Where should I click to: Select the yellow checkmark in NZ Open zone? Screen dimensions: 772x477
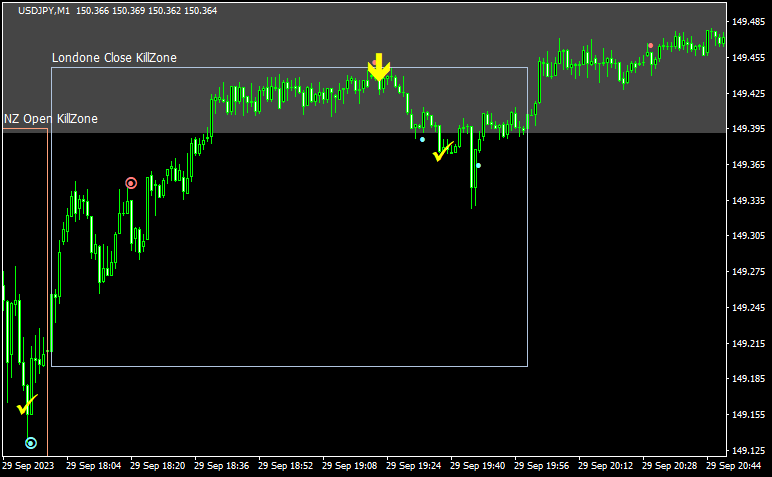click(27, 406)
